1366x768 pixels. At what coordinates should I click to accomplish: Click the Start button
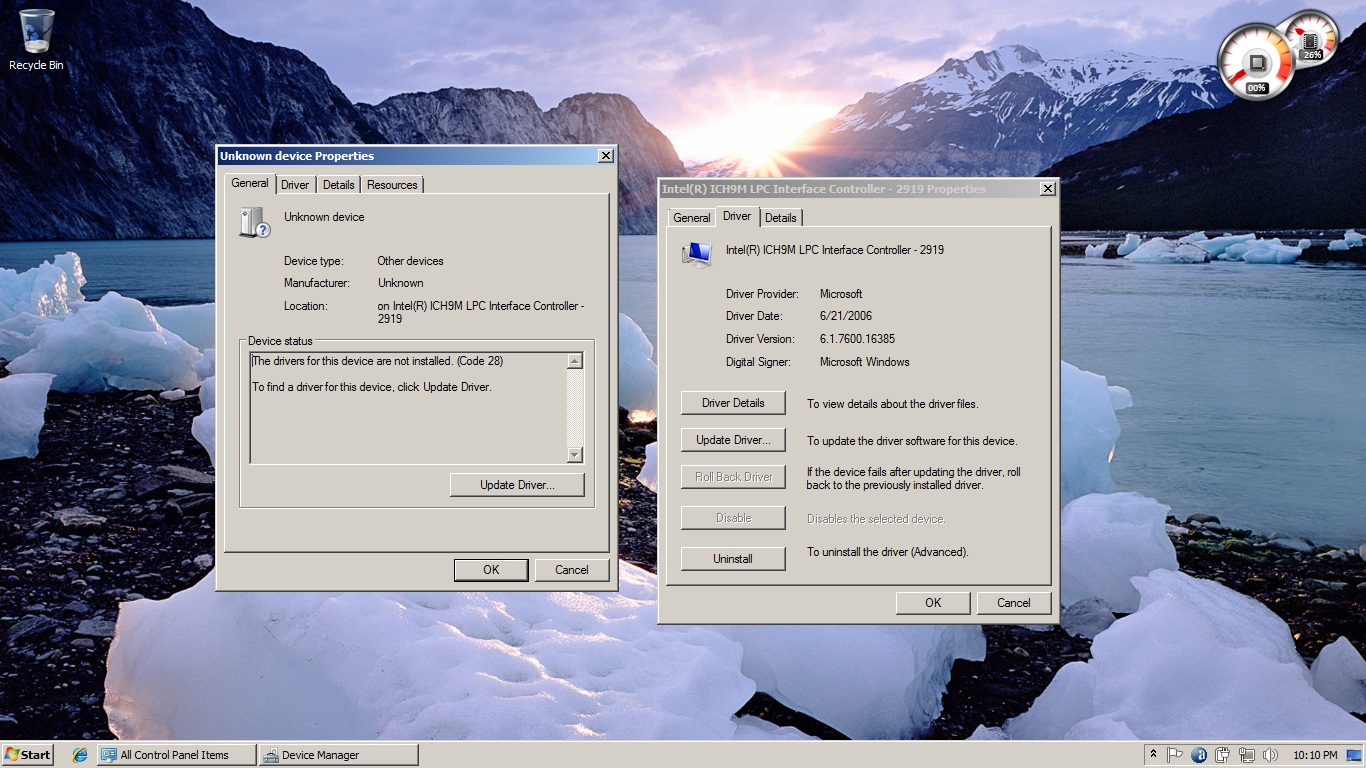(x=28, y=755)
